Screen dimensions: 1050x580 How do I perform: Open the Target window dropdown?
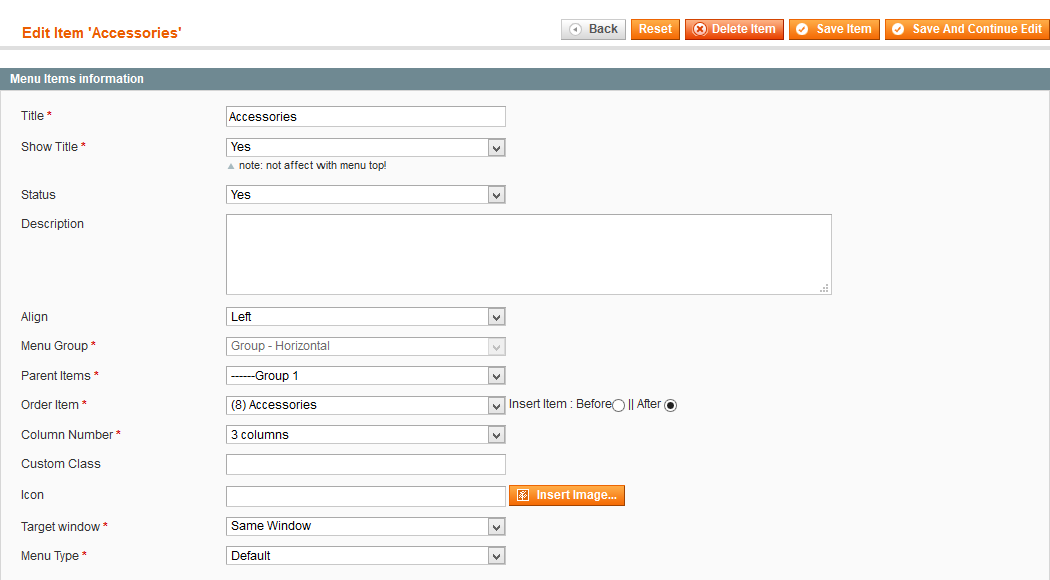366,526
